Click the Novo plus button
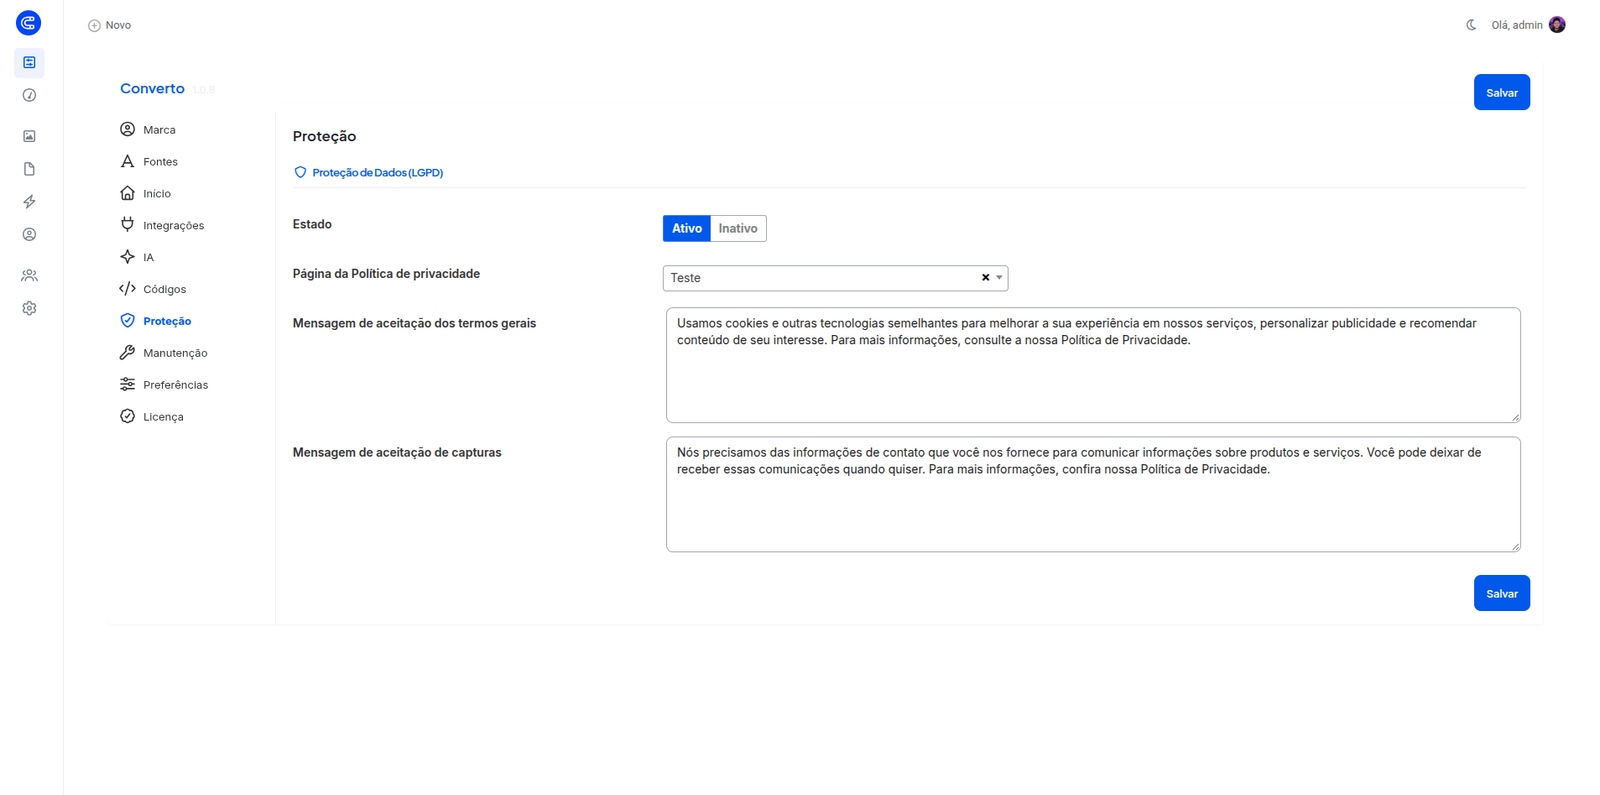Screen dimensions: 1600x795 [109, 25]
